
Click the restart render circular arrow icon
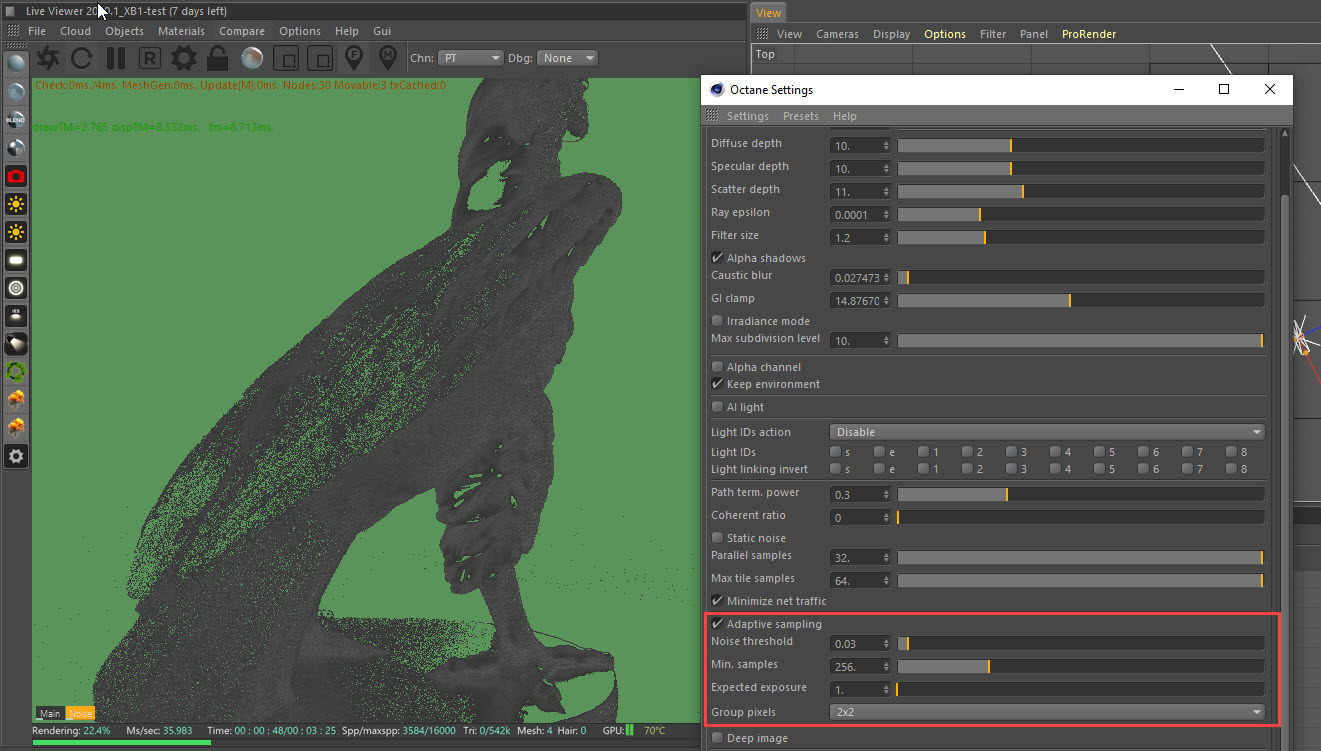click(x=82, y=58)
